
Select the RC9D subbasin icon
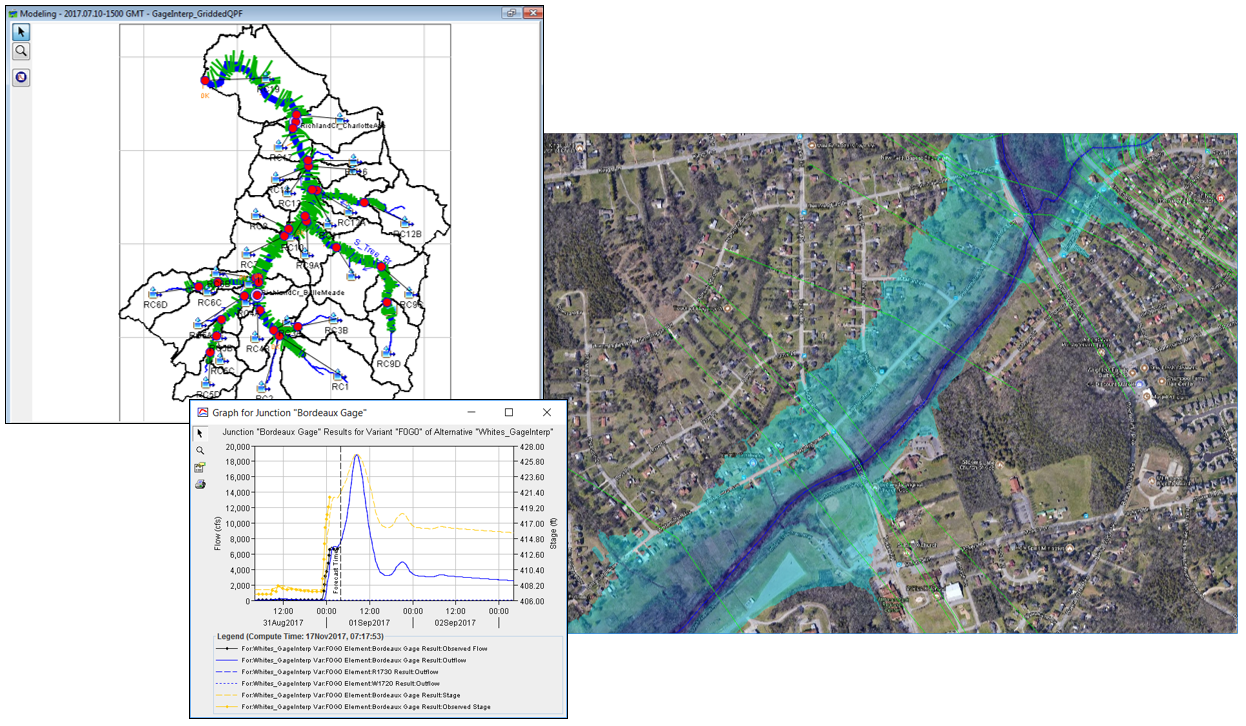point(389,351)
